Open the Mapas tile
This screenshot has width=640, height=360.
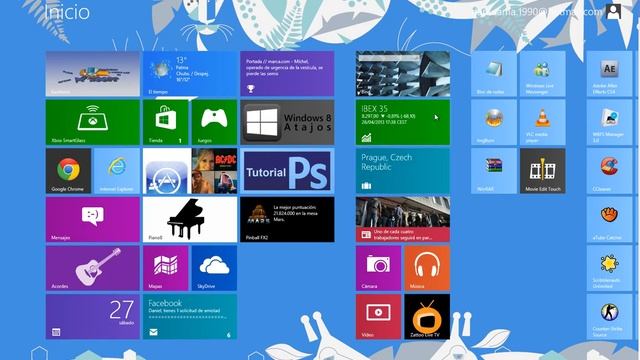pyautogui.click(x=165, y=268)
